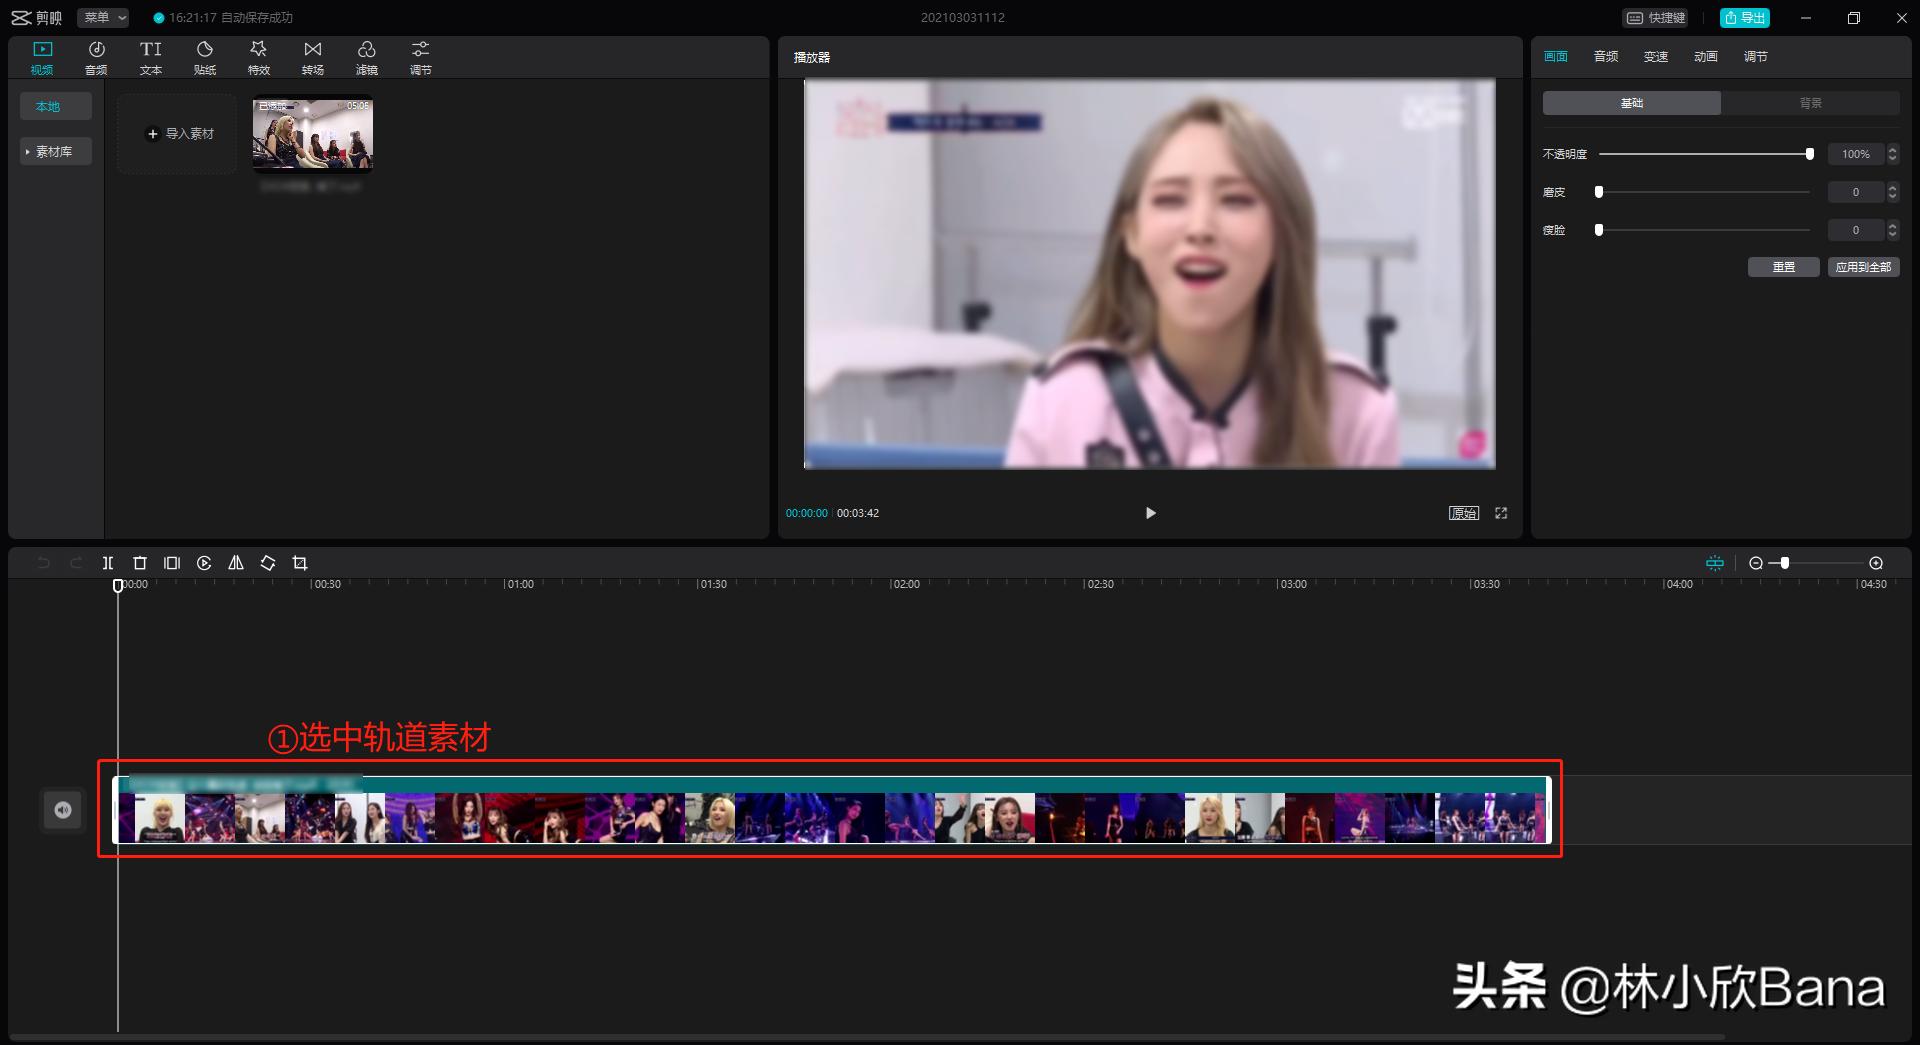Toggle fullscreen preview in player

tap(1501, 513)
